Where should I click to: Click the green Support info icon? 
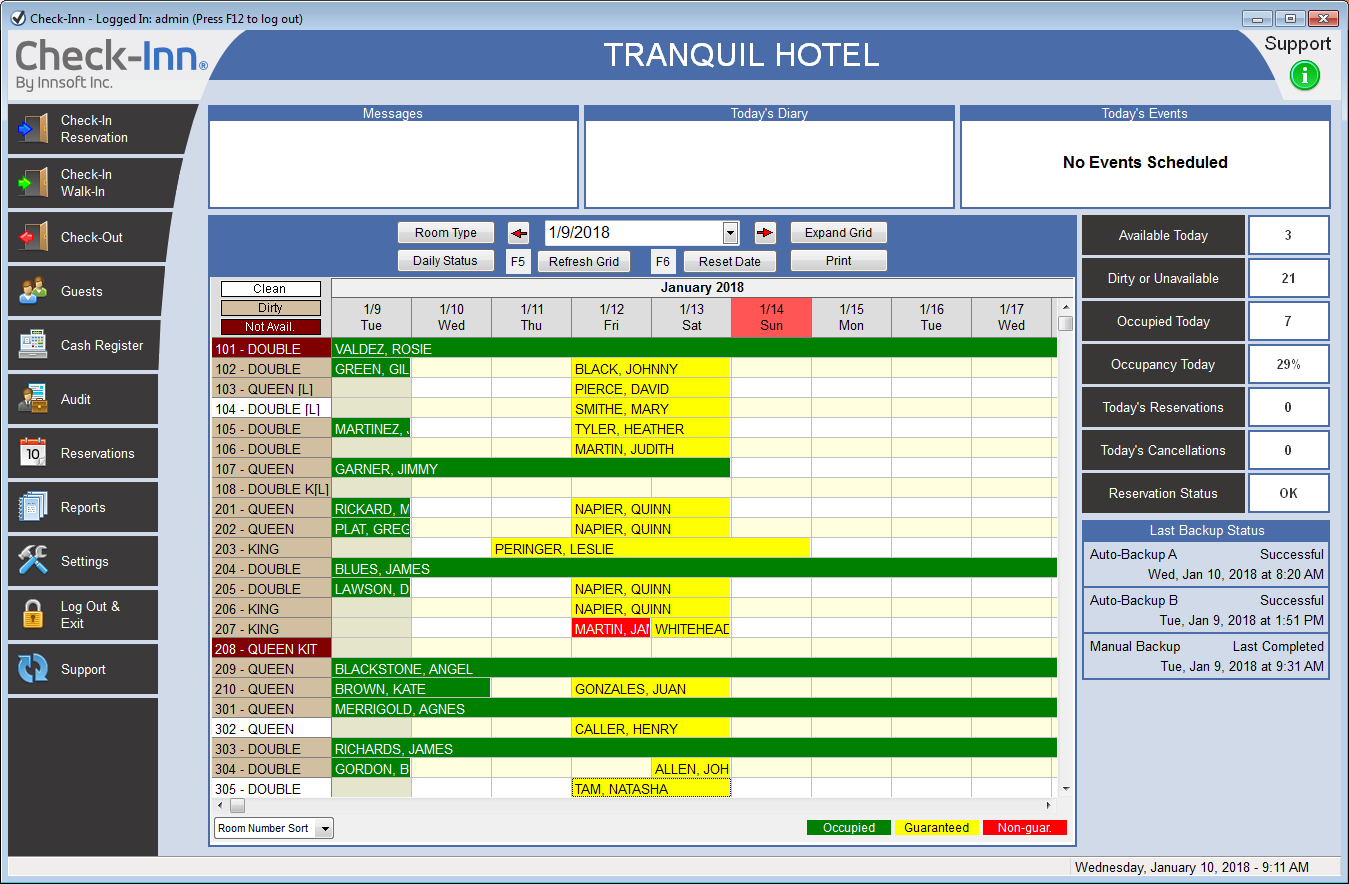point(1304,75)
